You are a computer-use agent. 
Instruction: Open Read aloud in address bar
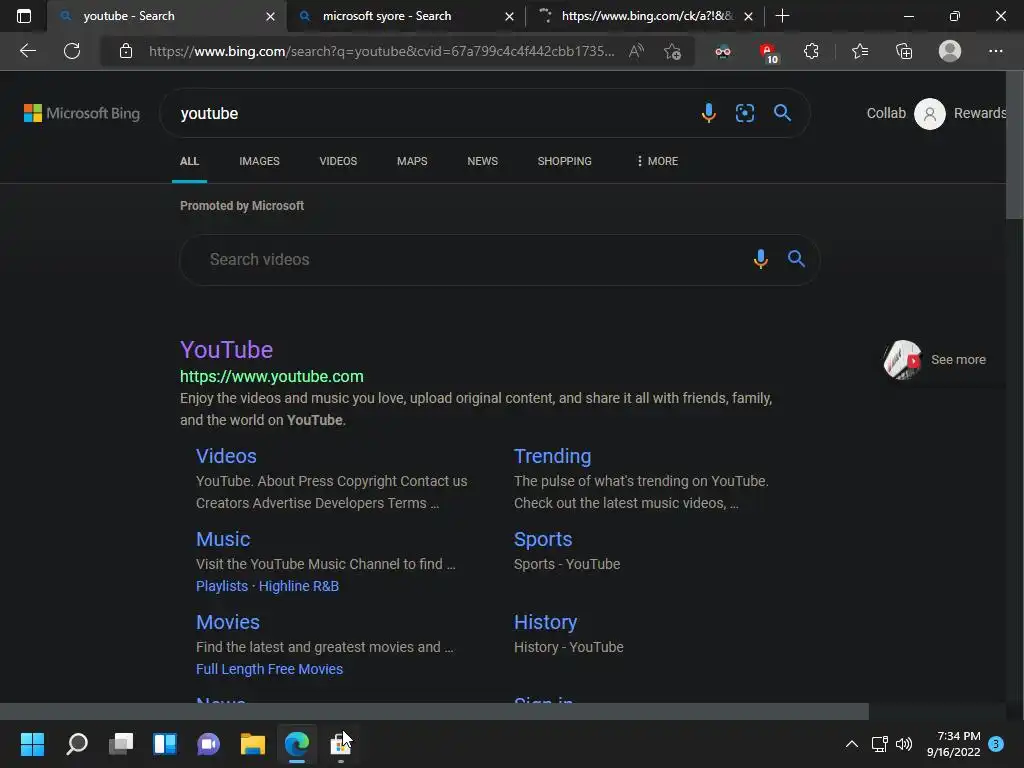[x=636, y=51]
